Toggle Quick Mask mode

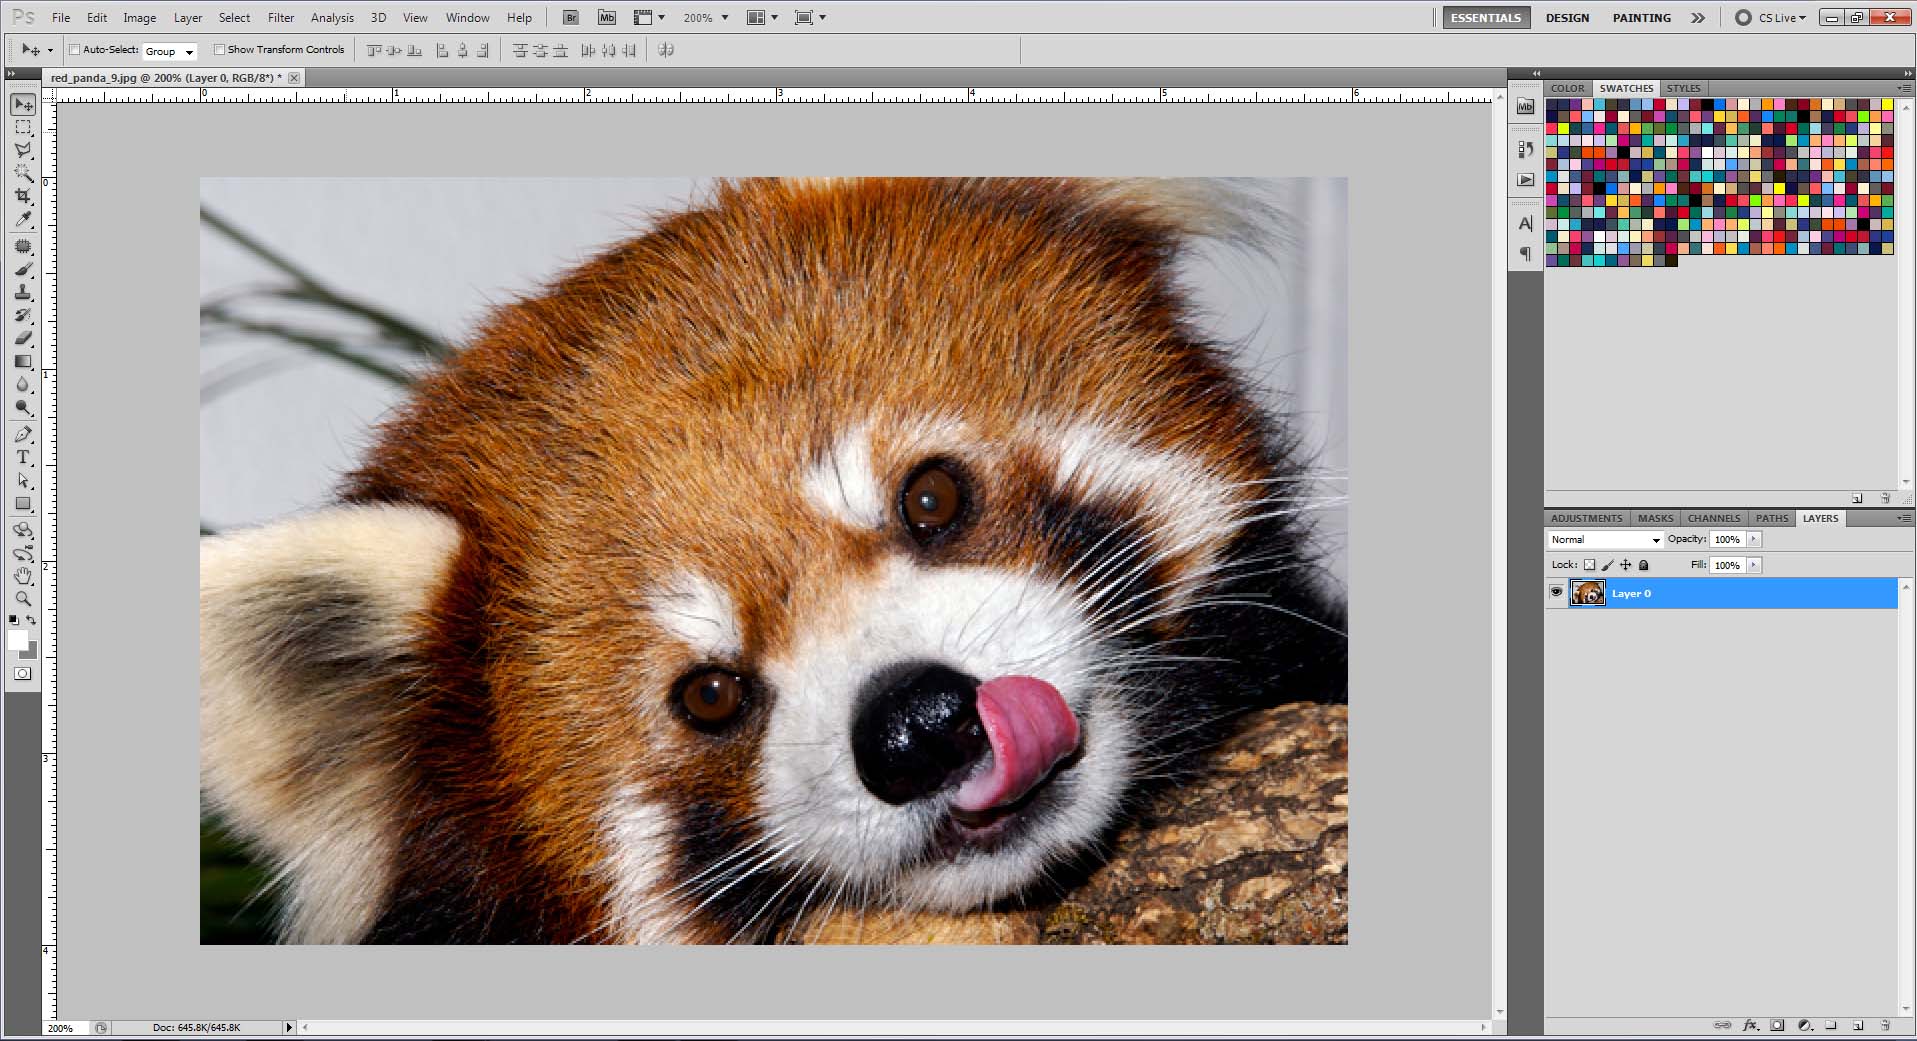(23, 673)
